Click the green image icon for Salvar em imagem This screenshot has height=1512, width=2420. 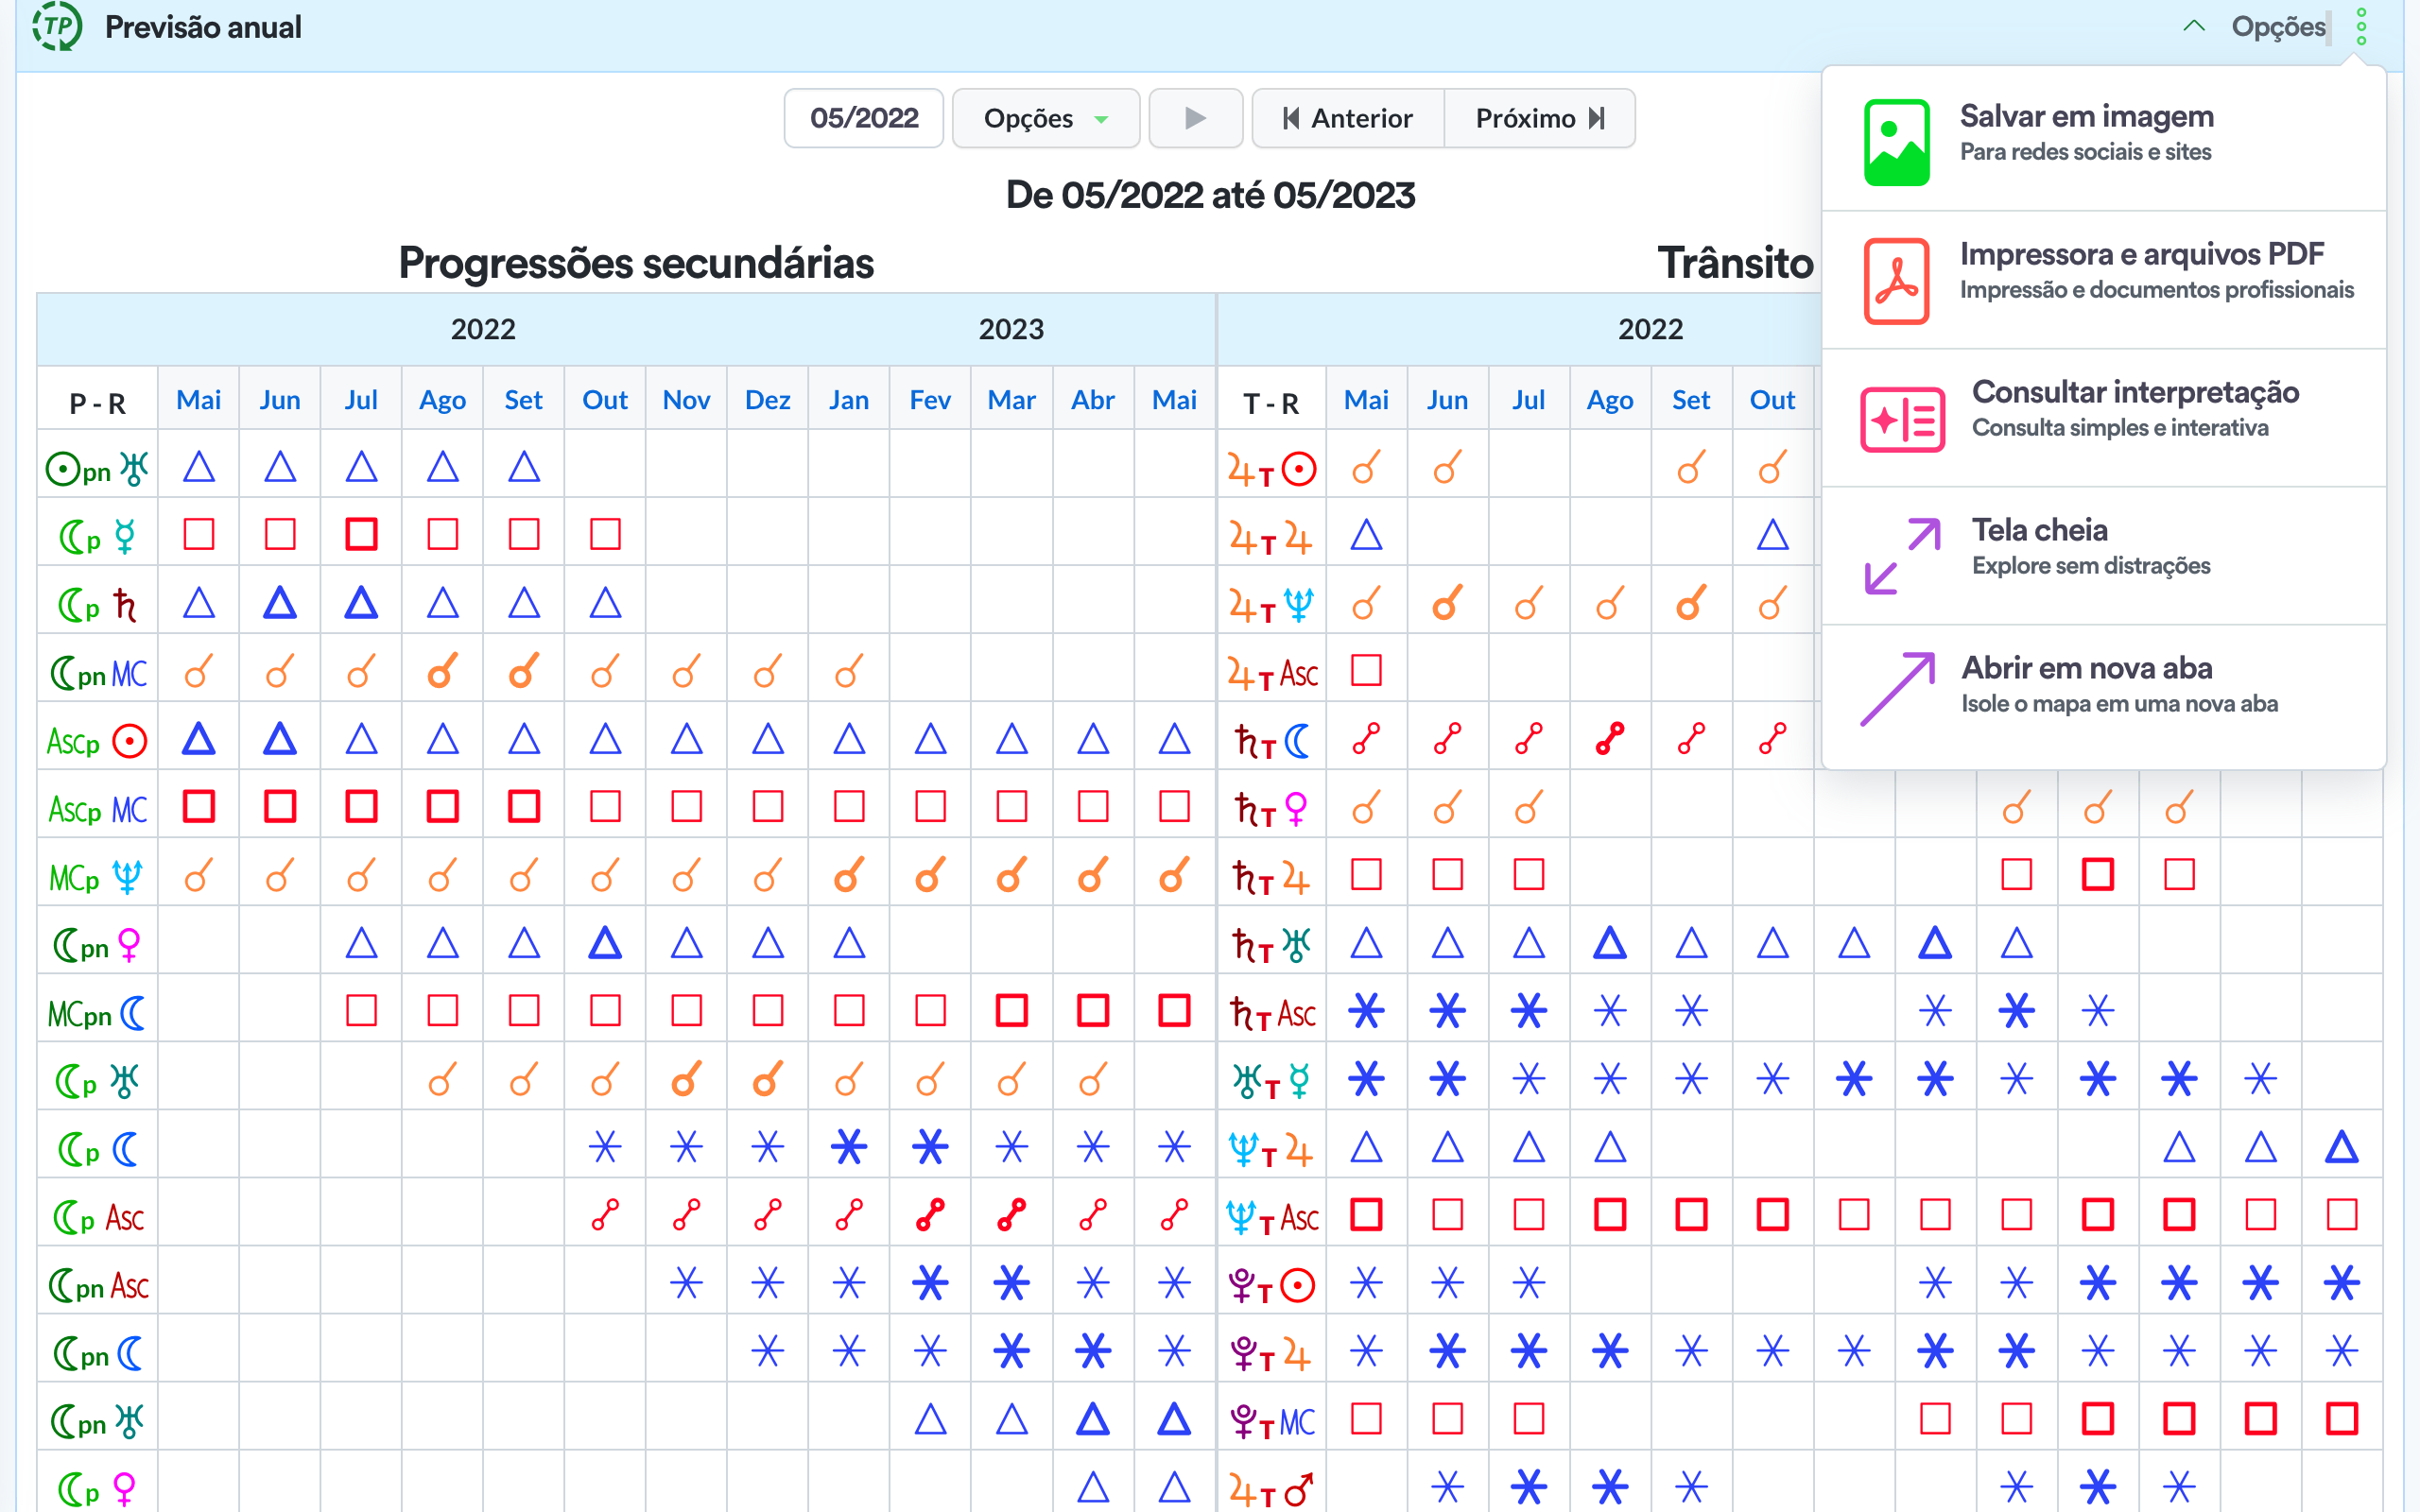[1896, 142]
